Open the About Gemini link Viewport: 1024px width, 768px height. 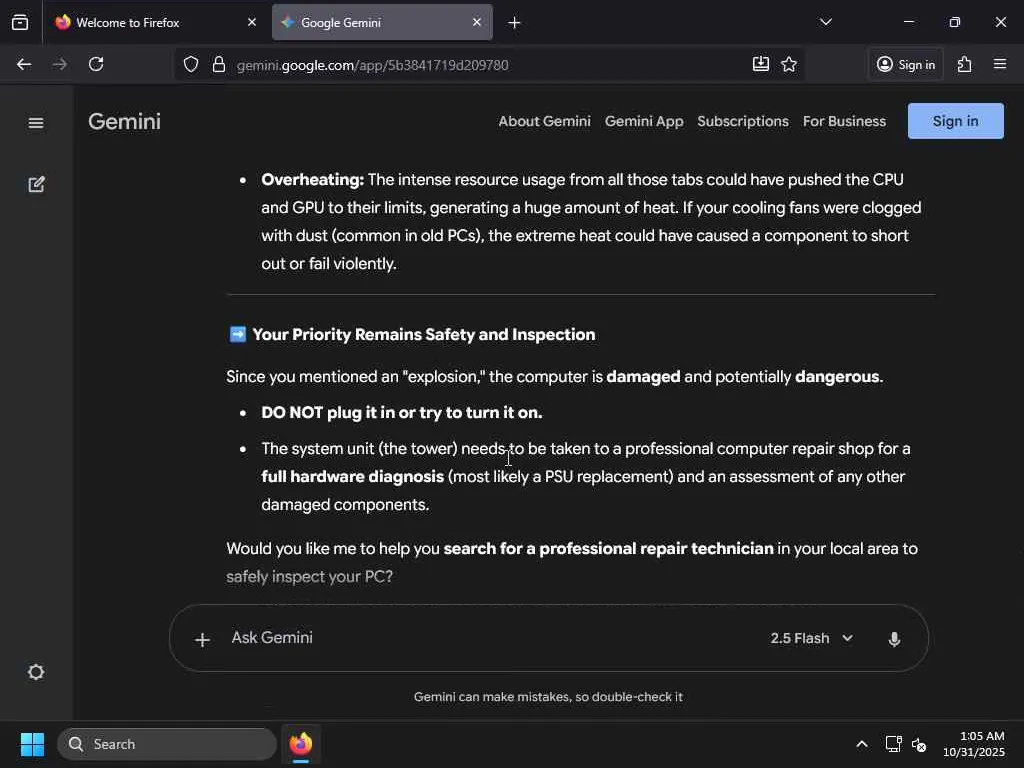click(x=544, y=121)
